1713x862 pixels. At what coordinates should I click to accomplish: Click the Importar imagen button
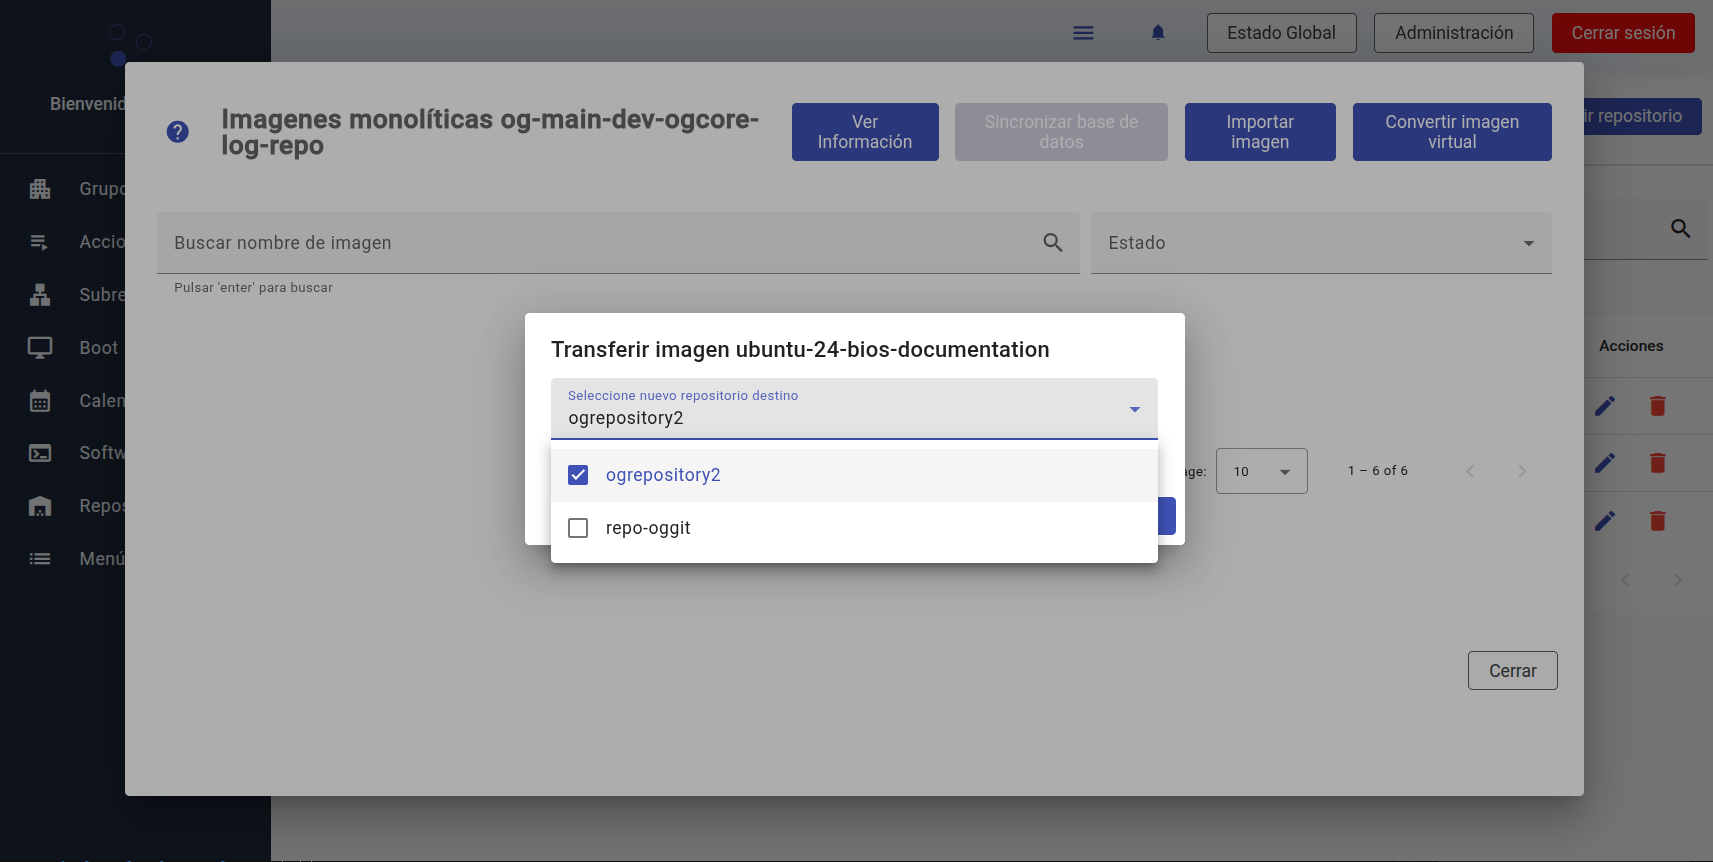(1260, 132)
